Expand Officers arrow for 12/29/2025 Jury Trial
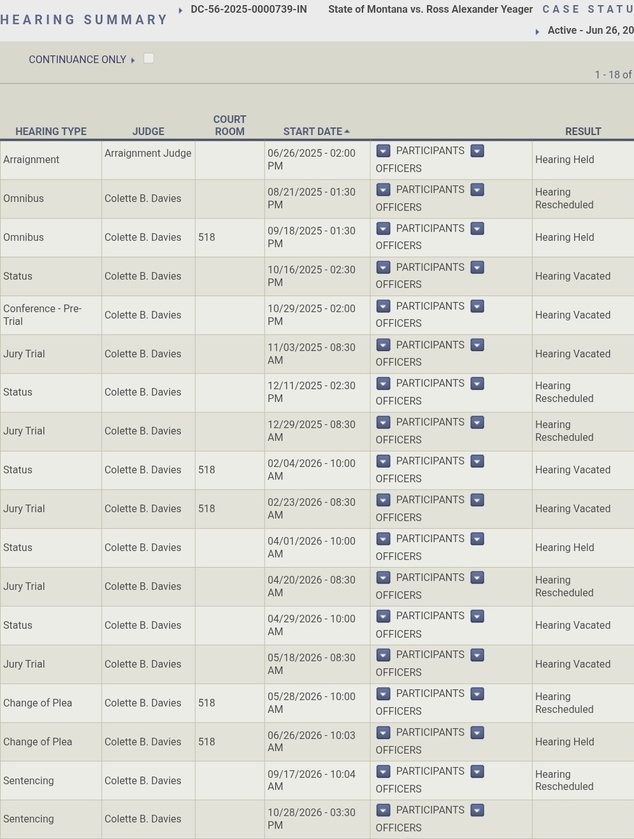634x839 pixels. (x=477, y=423)
